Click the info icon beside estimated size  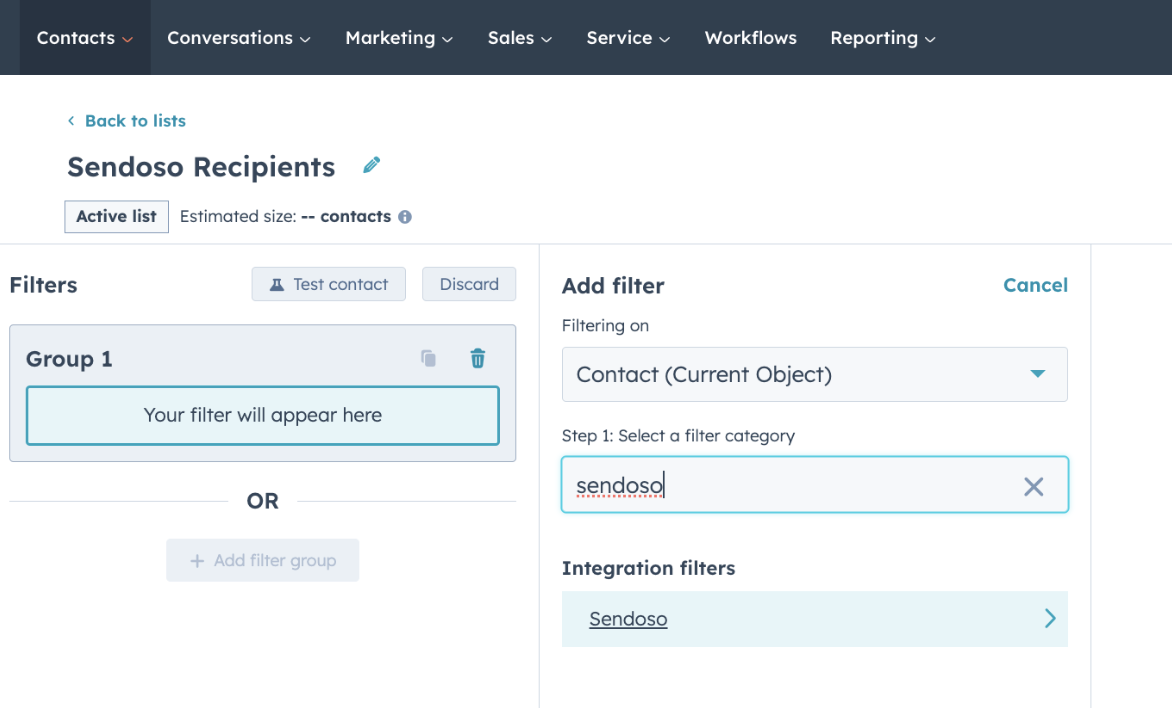404,216
